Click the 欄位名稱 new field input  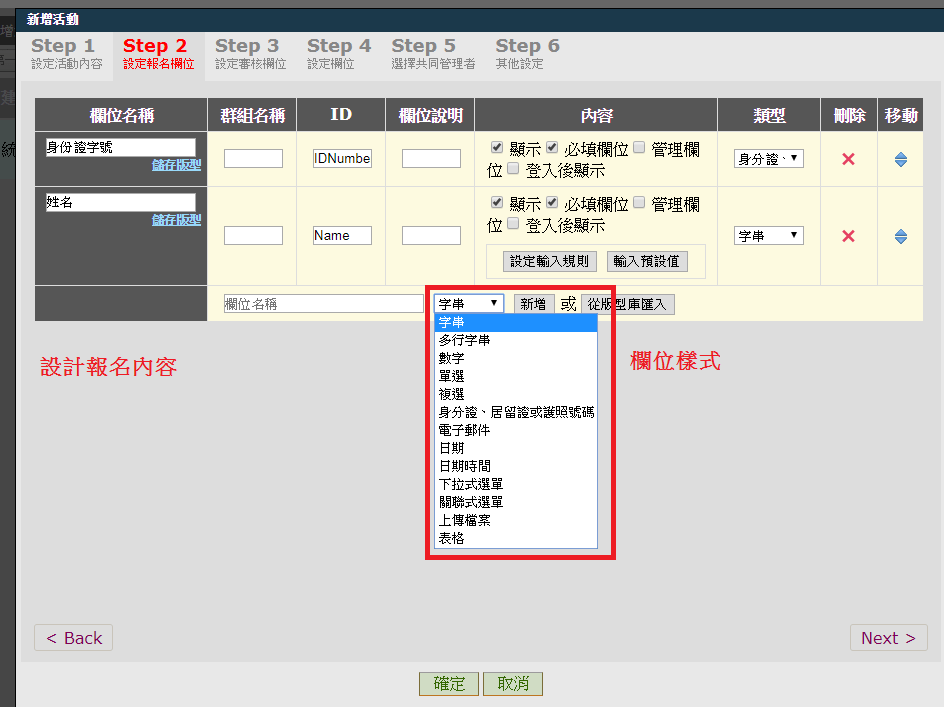[x=323, y=303]
